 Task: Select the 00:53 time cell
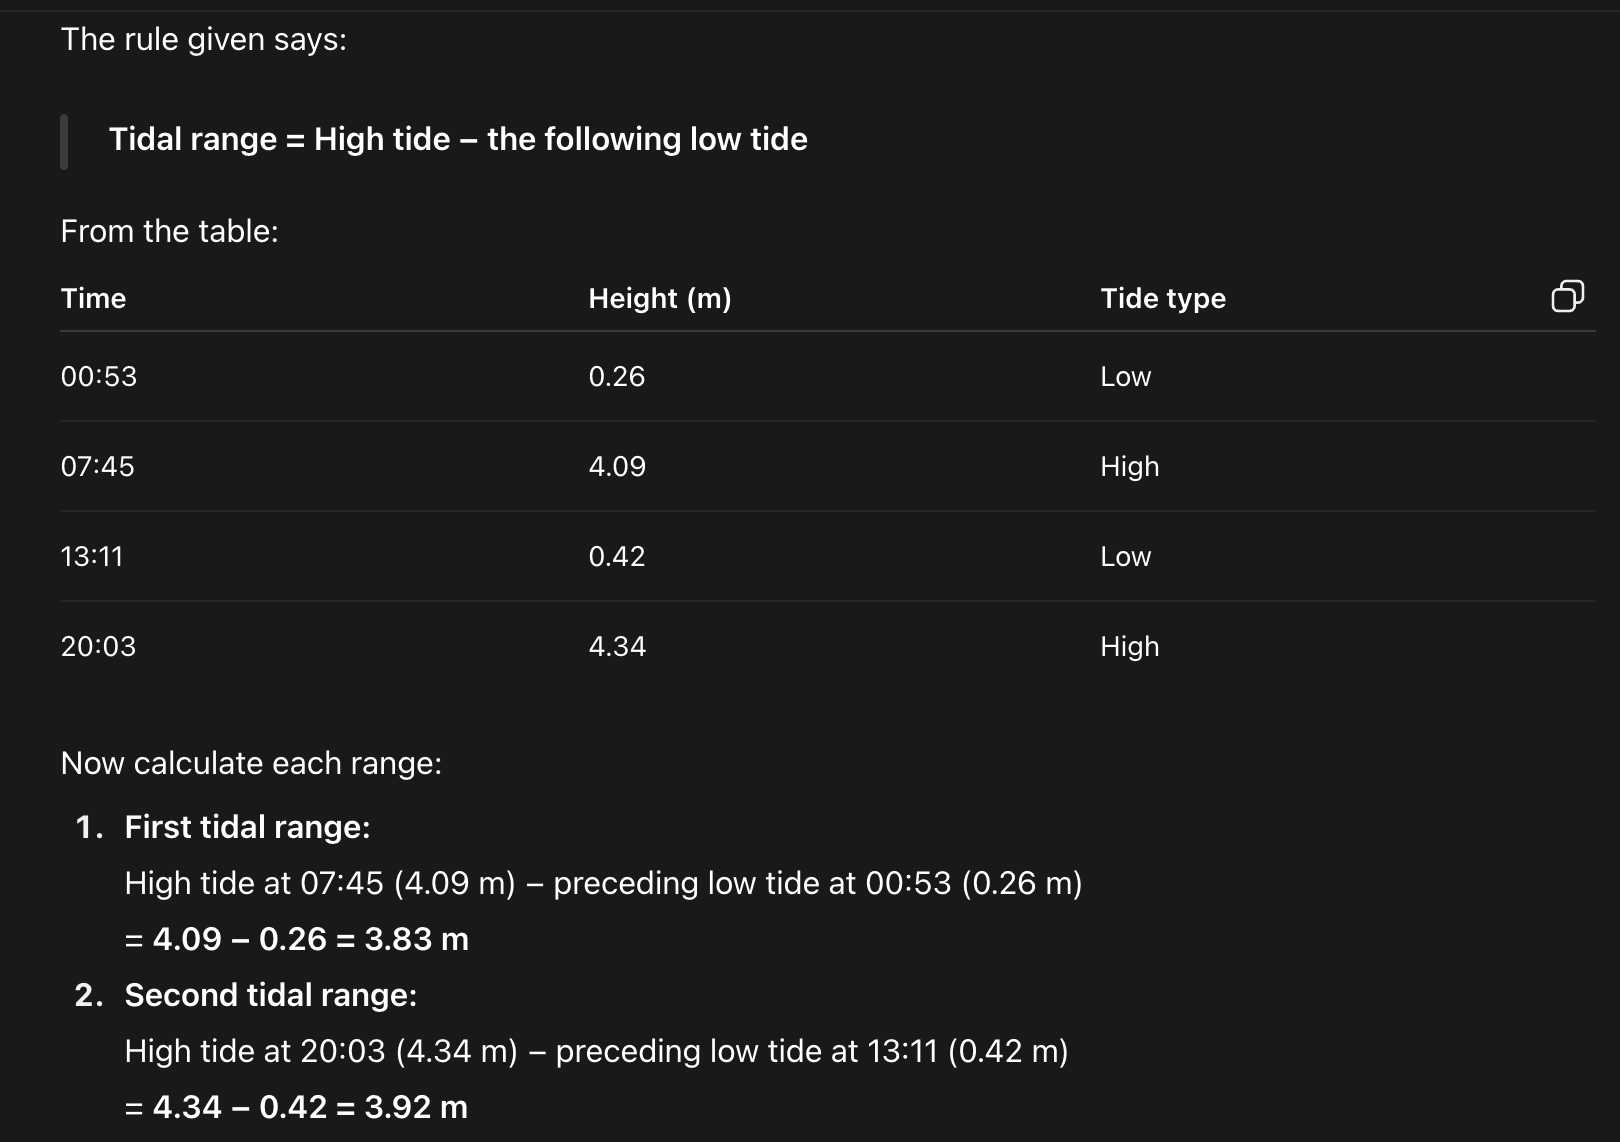(99, 377)
